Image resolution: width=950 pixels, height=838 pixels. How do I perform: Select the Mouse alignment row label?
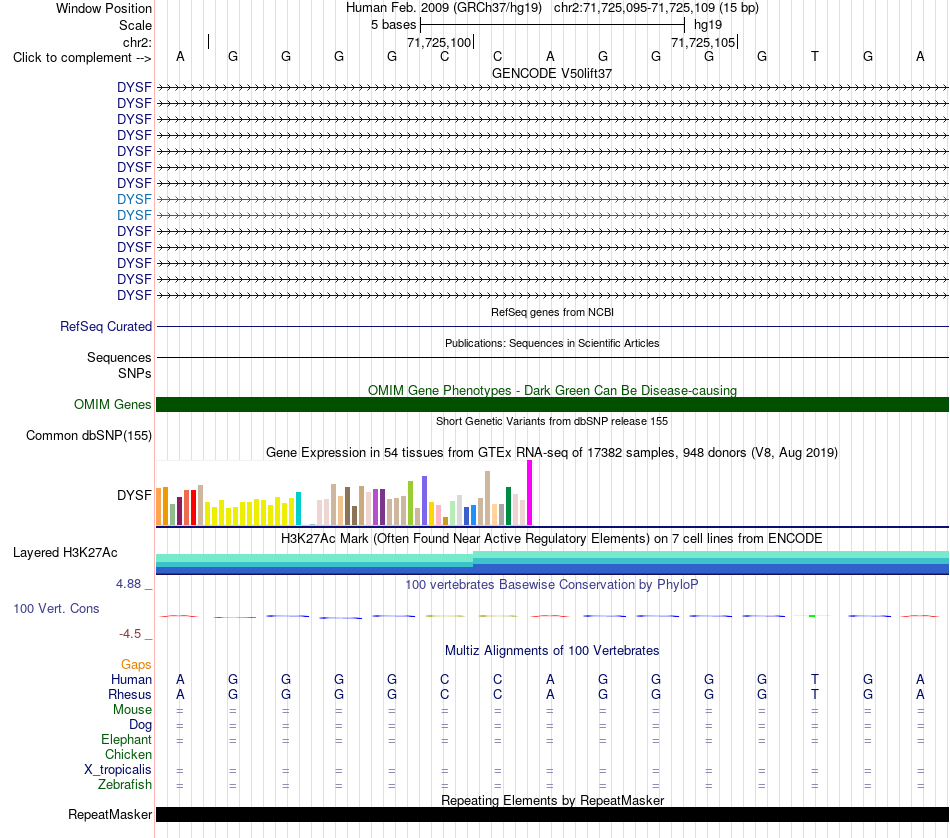tap(132, 710)
